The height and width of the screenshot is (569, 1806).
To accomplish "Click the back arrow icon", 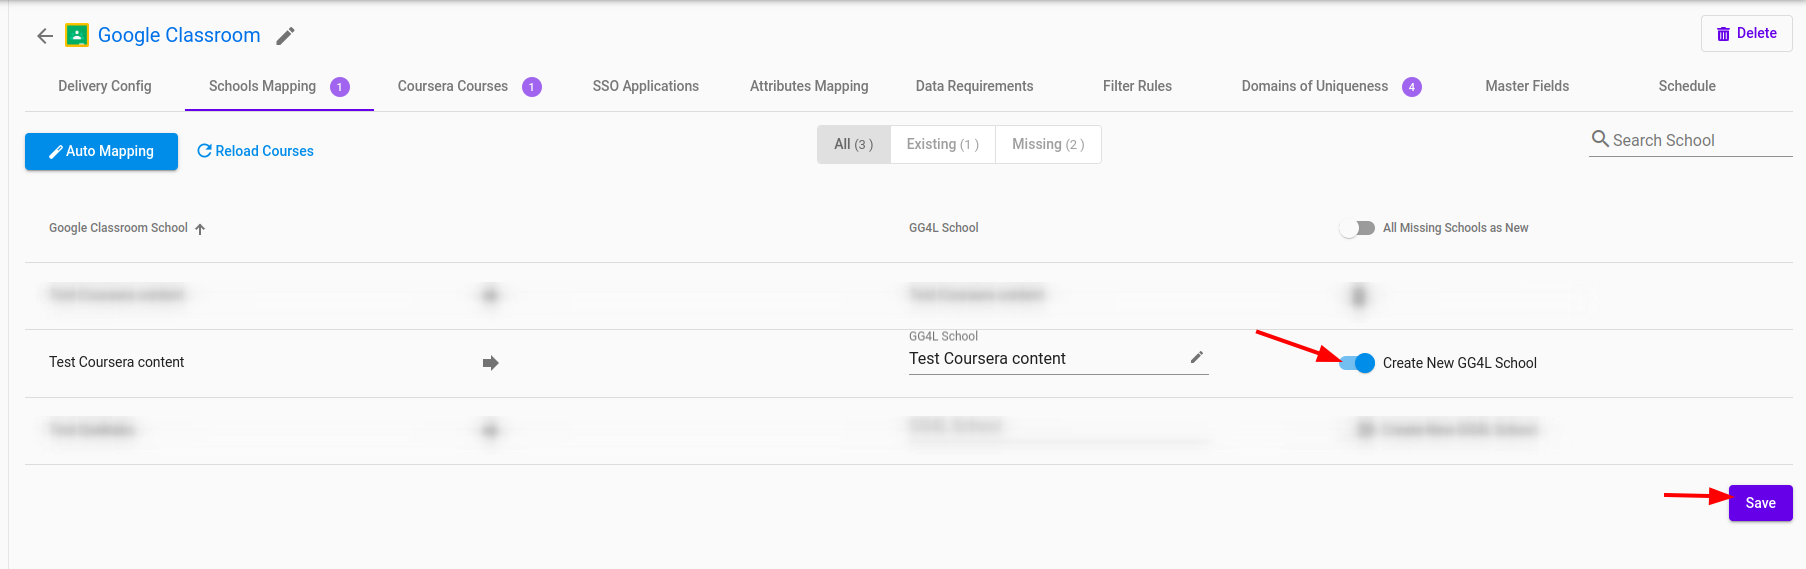I will click(44, 36).
